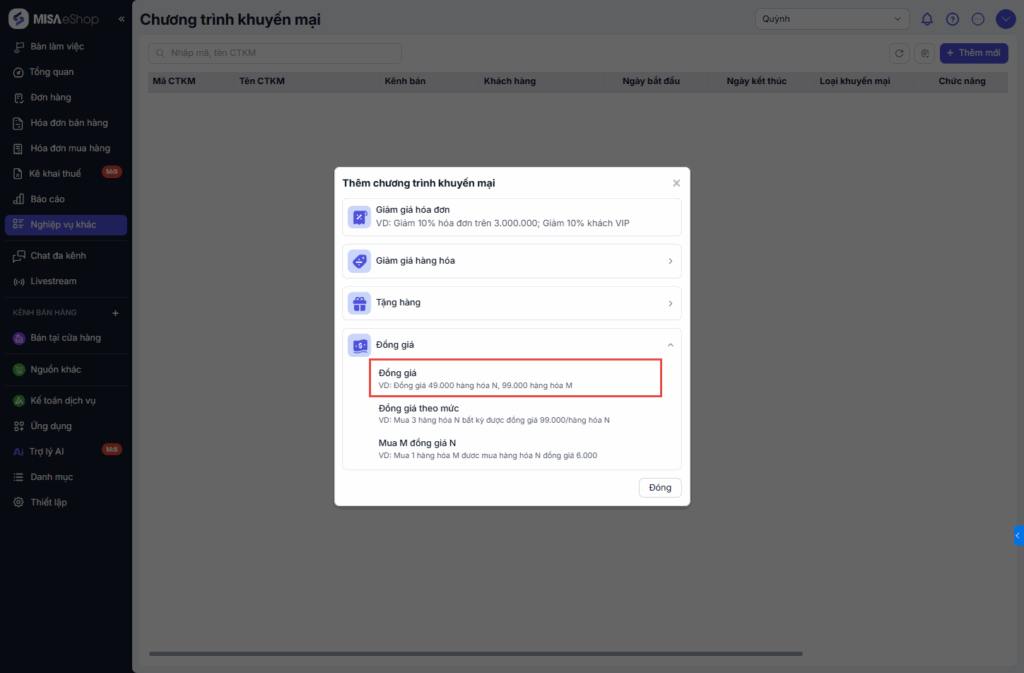Expand the Giảm giá hàng hóa chevron

click(670, 261)
